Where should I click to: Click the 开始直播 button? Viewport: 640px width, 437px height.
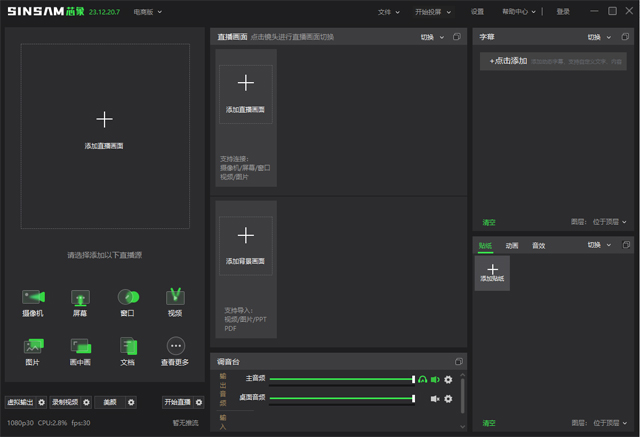tap(177, 402)
